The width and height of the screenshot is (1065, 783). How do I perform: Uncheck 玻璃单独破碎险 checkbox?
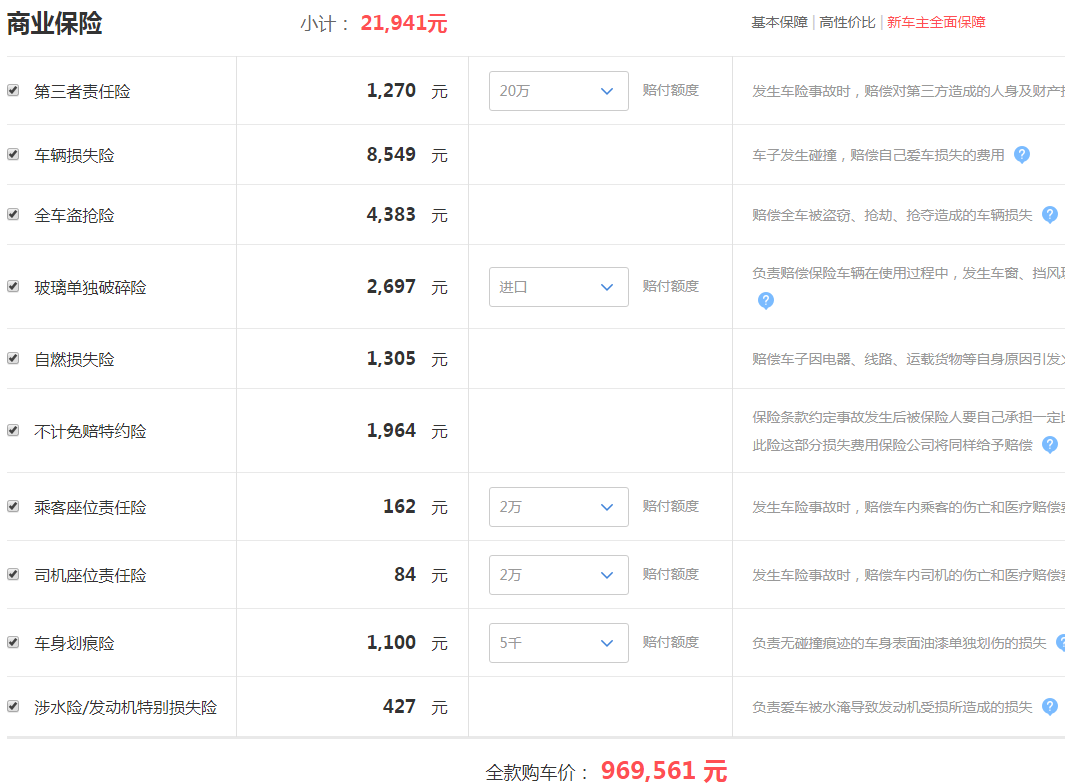click(x=13, y=287)
